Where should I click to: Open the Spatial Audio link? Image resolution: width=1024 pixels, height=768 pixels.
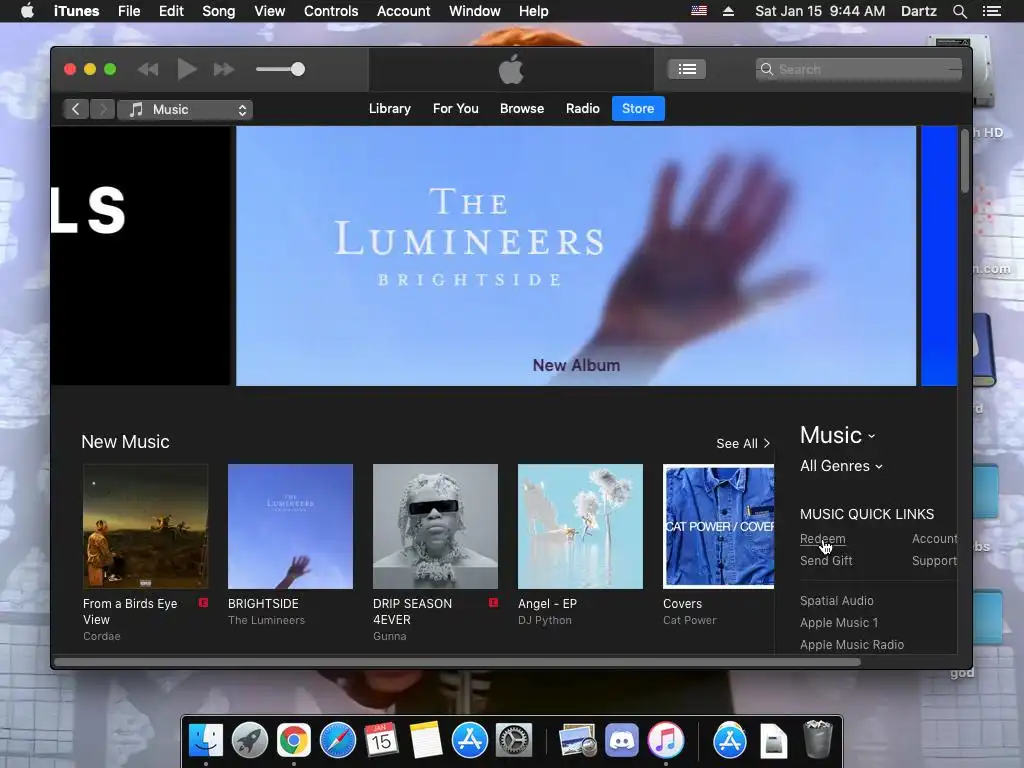tap(837, 601)
